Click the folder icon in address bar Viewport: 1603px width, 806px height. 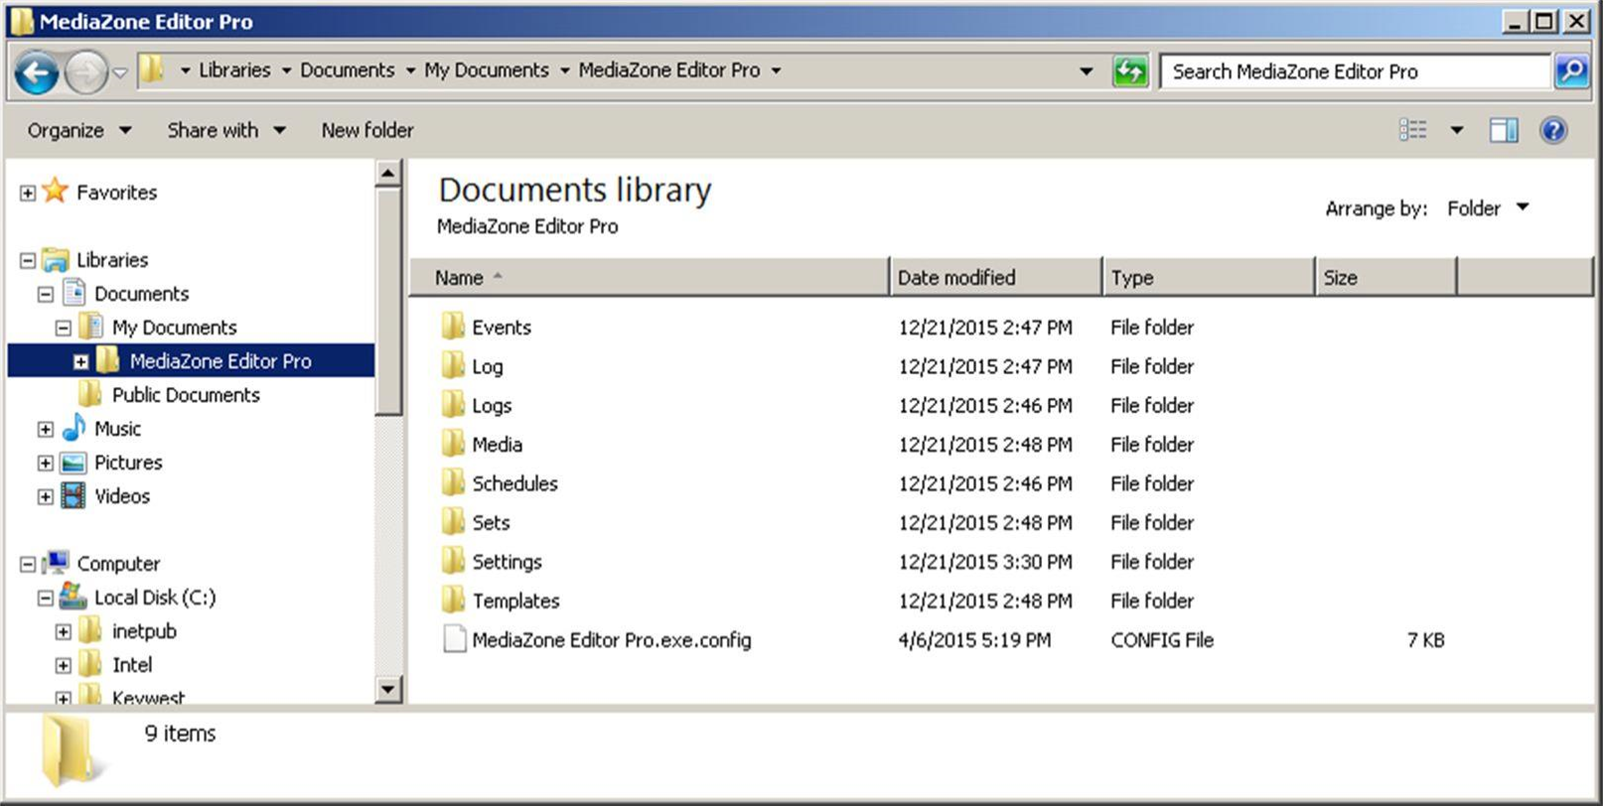(x=152, y=70)
